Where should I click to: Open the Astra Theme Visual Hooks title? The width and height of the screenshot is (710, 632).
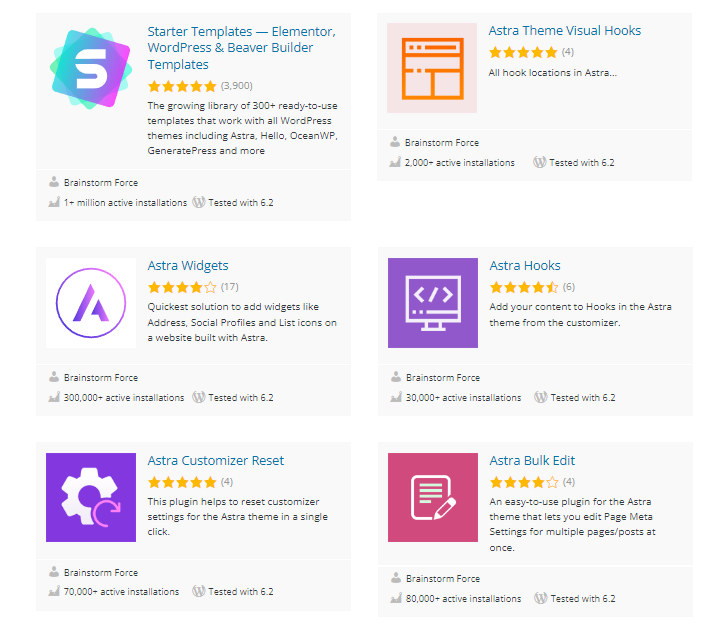click(x=565, y=30)
